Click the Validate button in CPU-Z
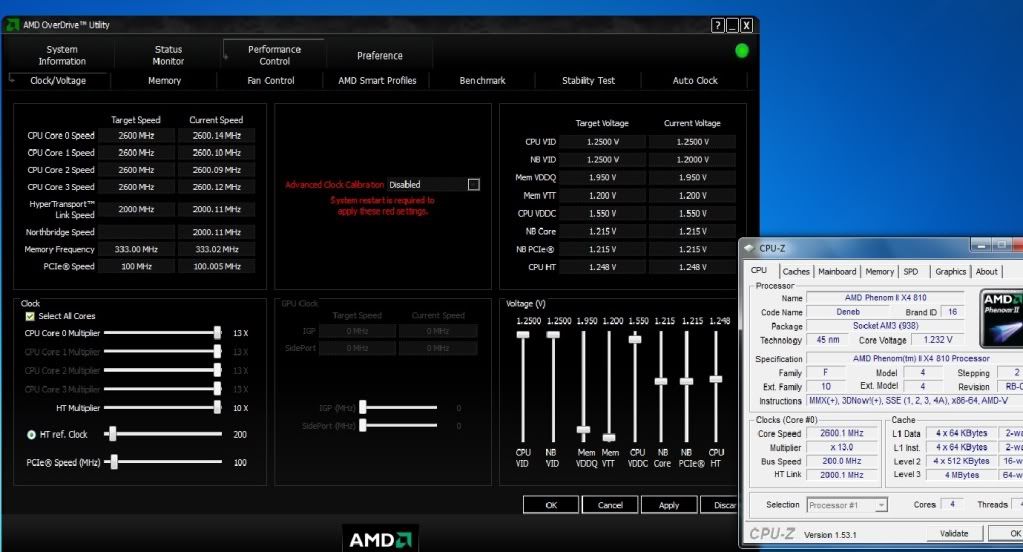The height and width of the screenshot is (552, 1023). coord(954,533)
